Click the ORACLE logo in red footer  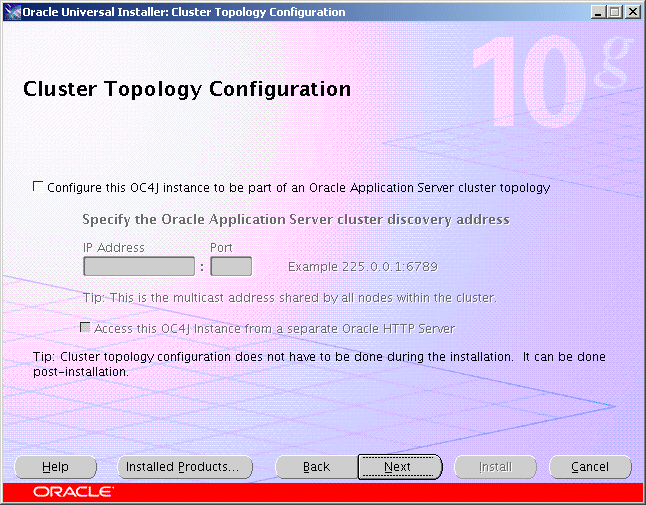coord(73,492)
